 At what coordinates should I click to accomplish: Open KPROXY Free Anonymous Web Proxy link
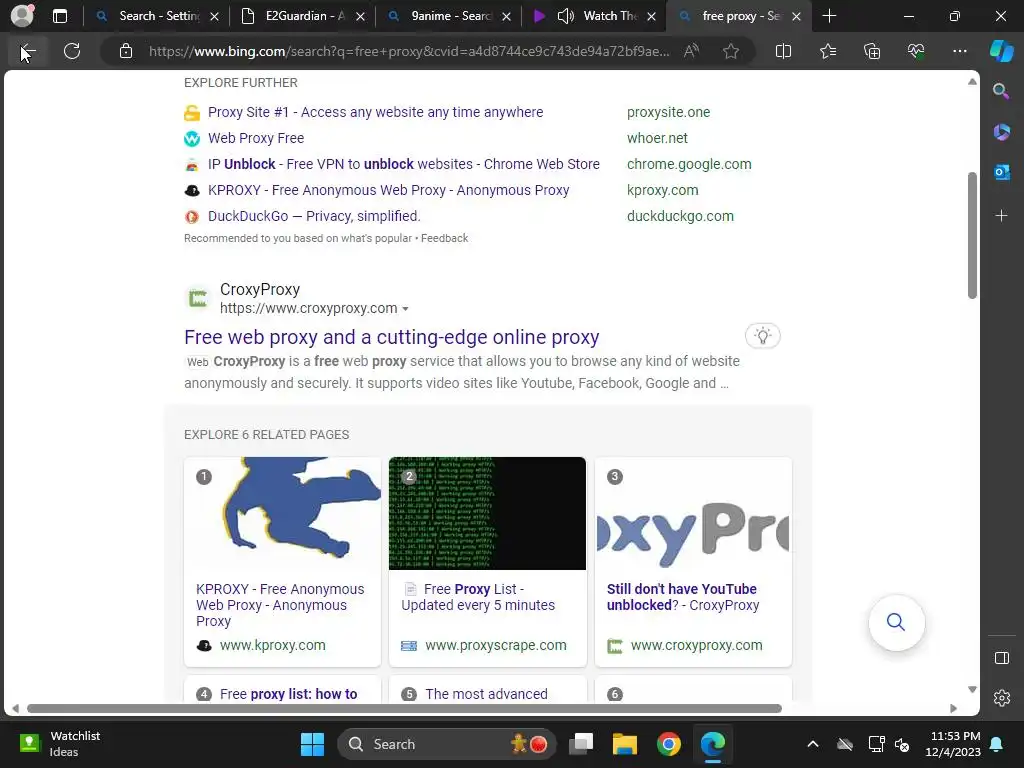389,191
